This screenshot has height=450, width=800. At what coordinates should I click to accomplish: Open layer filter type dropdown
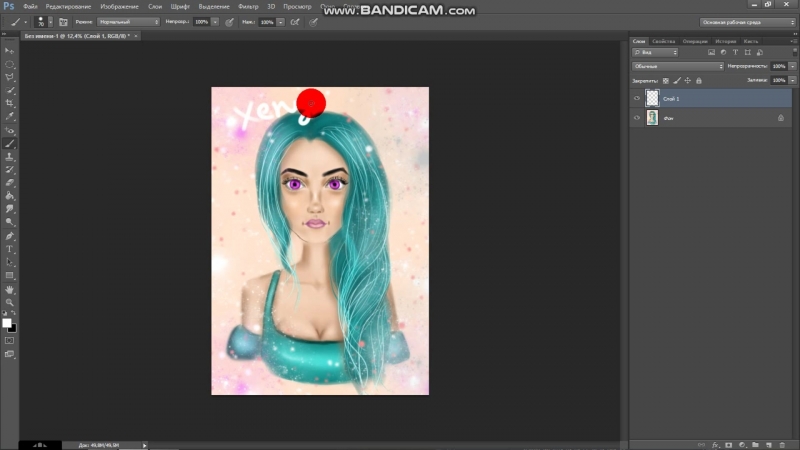[x=655, y=53]
